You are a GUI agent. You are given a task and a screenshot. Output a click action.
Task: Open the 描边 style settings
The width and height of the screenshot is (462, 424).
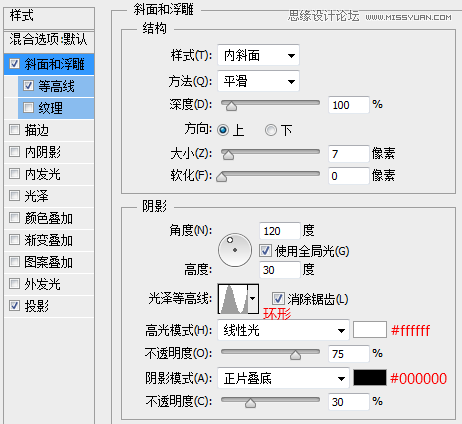pos(49,130)
